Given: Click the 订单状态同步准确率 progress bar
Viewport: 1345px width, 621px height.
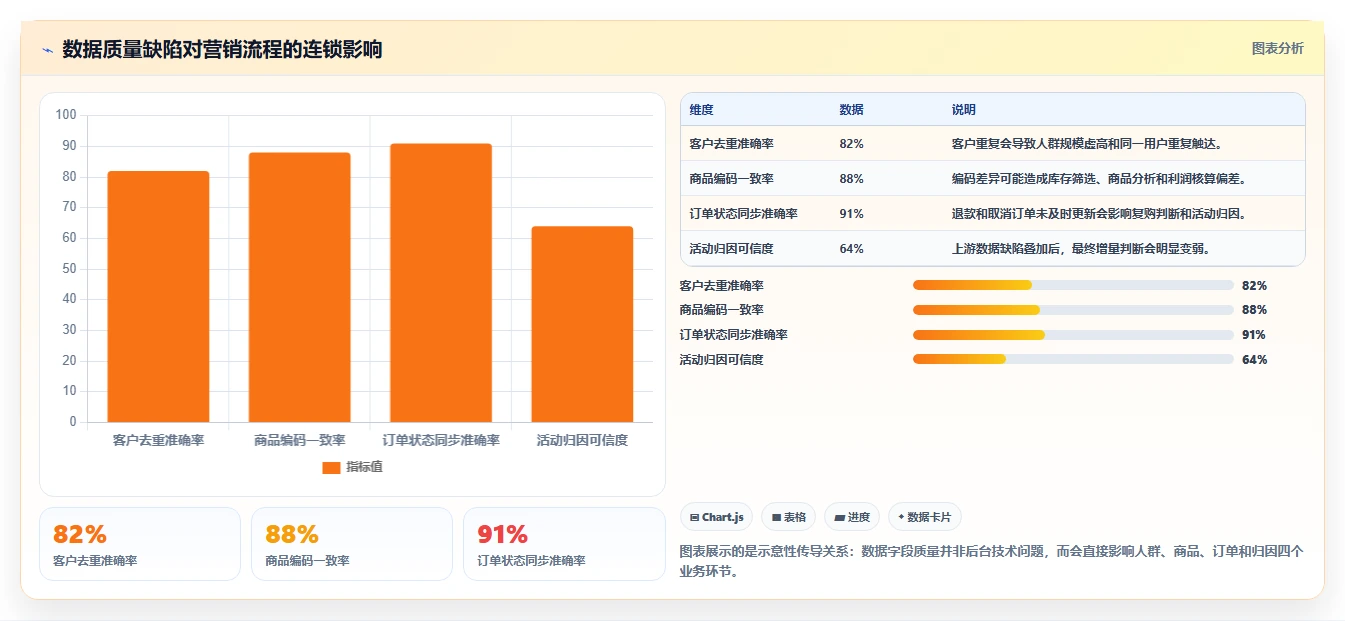Looking at the screenshot, I should (x=1073, y=335).
